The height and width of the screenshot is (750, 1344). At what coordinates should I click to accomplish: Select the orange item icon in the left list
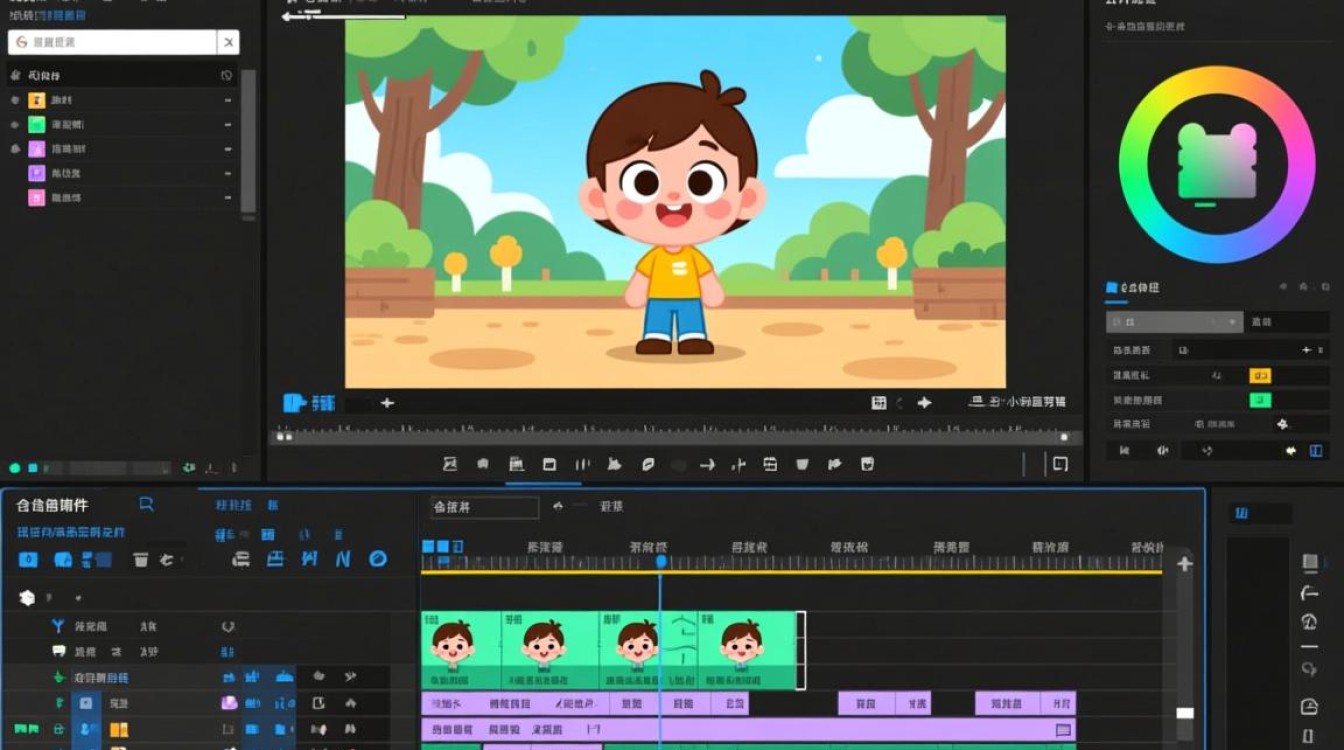[x=37, y=100]
